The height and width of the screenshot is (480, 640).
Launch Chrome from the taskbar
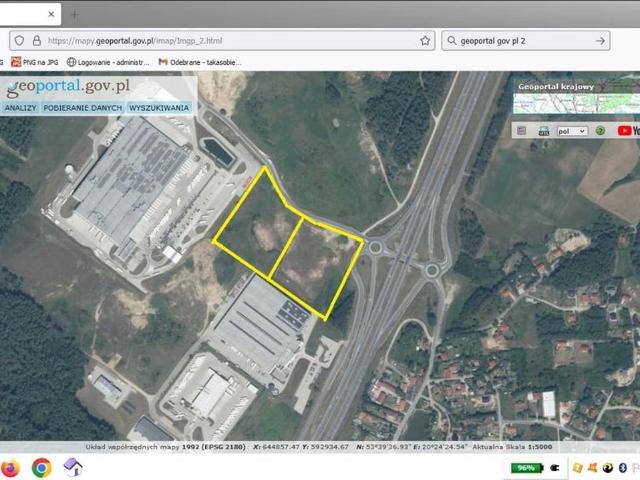click(x=41, y=467)
